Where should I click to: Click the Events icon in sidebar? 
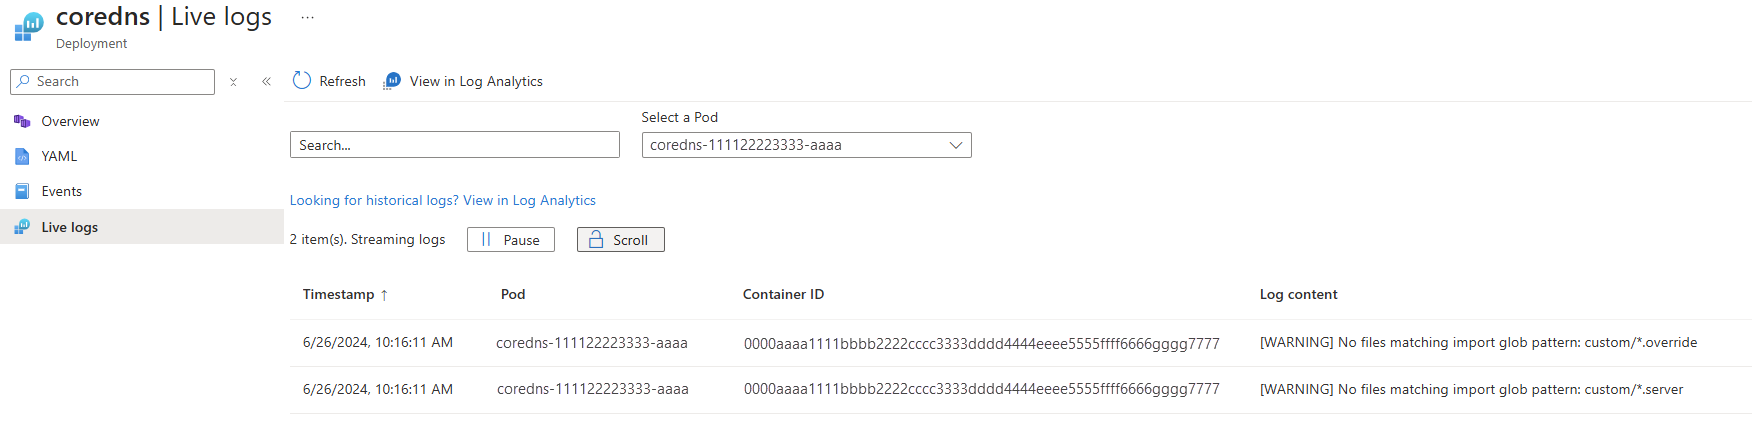22,191
